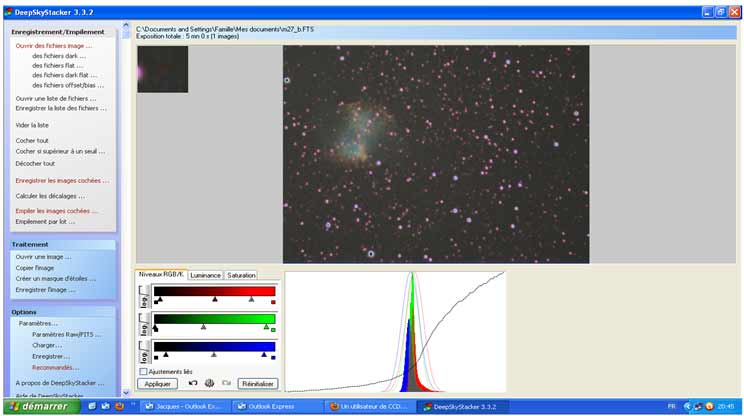Click Enregistrer la liste des fichiers

point(61,108)
